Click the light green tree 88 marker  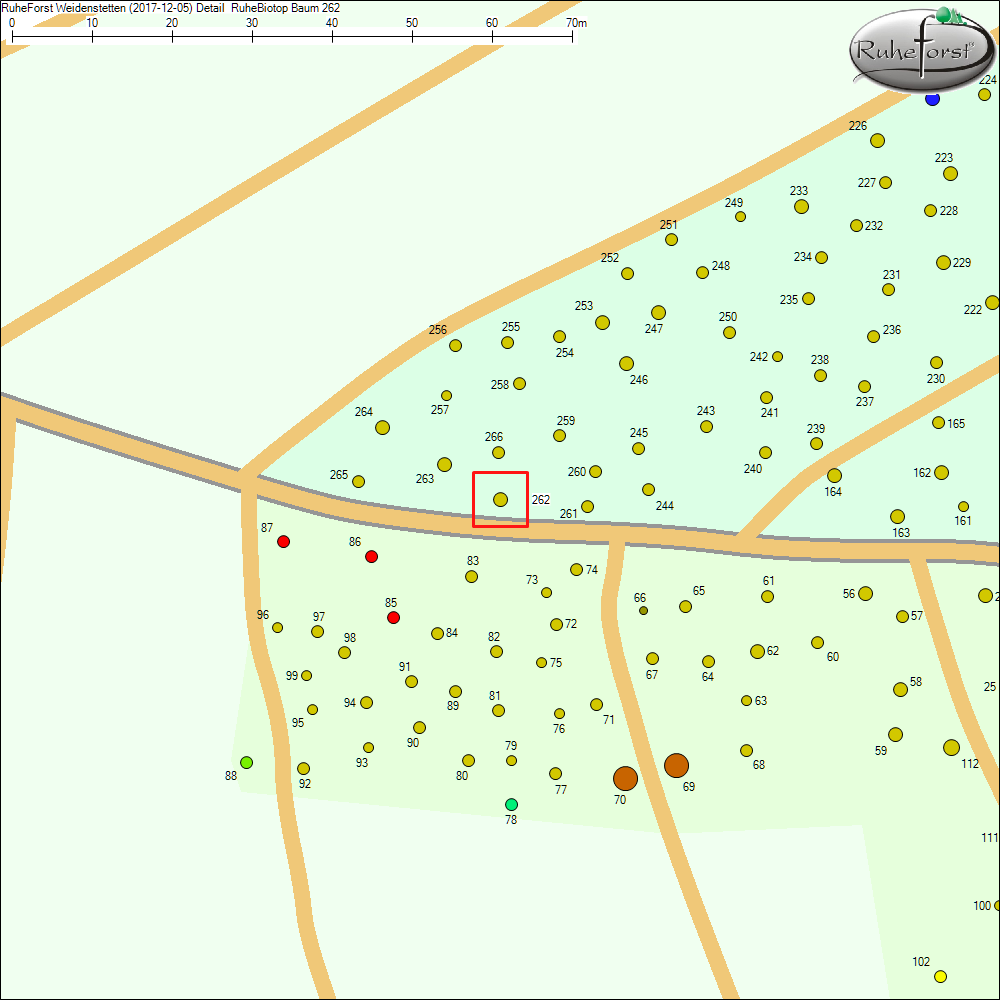[246, 762]
